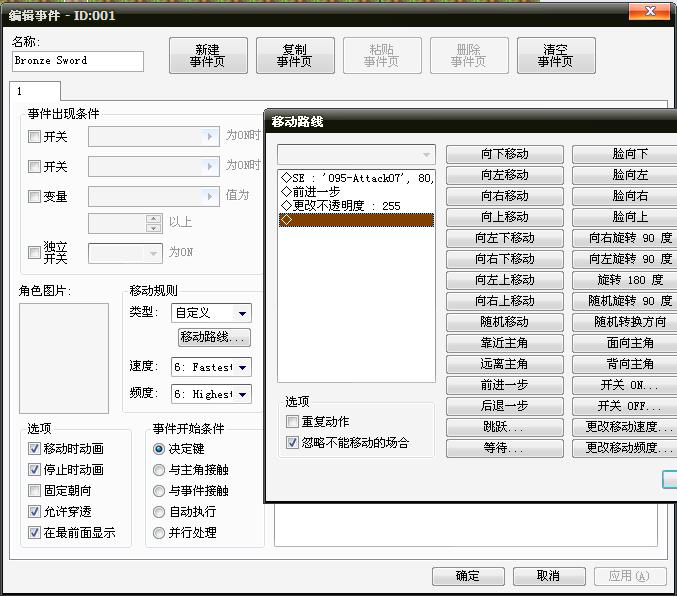Click the 移动路线... button
677x596 pixels.
coord(214,337)
